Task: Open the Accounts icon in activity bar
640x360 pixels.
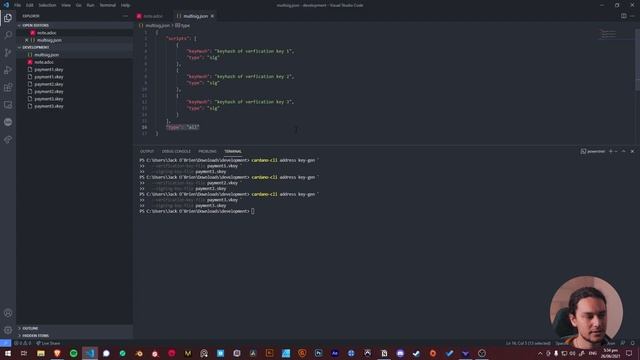Action: click(x=8, y=313)
